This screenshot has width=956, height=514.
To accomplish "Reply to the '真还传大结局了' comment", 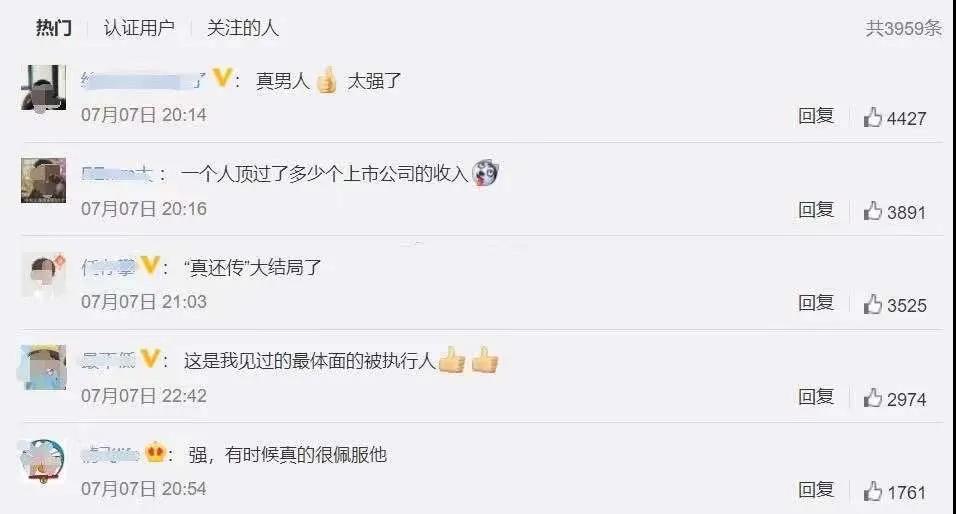I will point(816,303).
